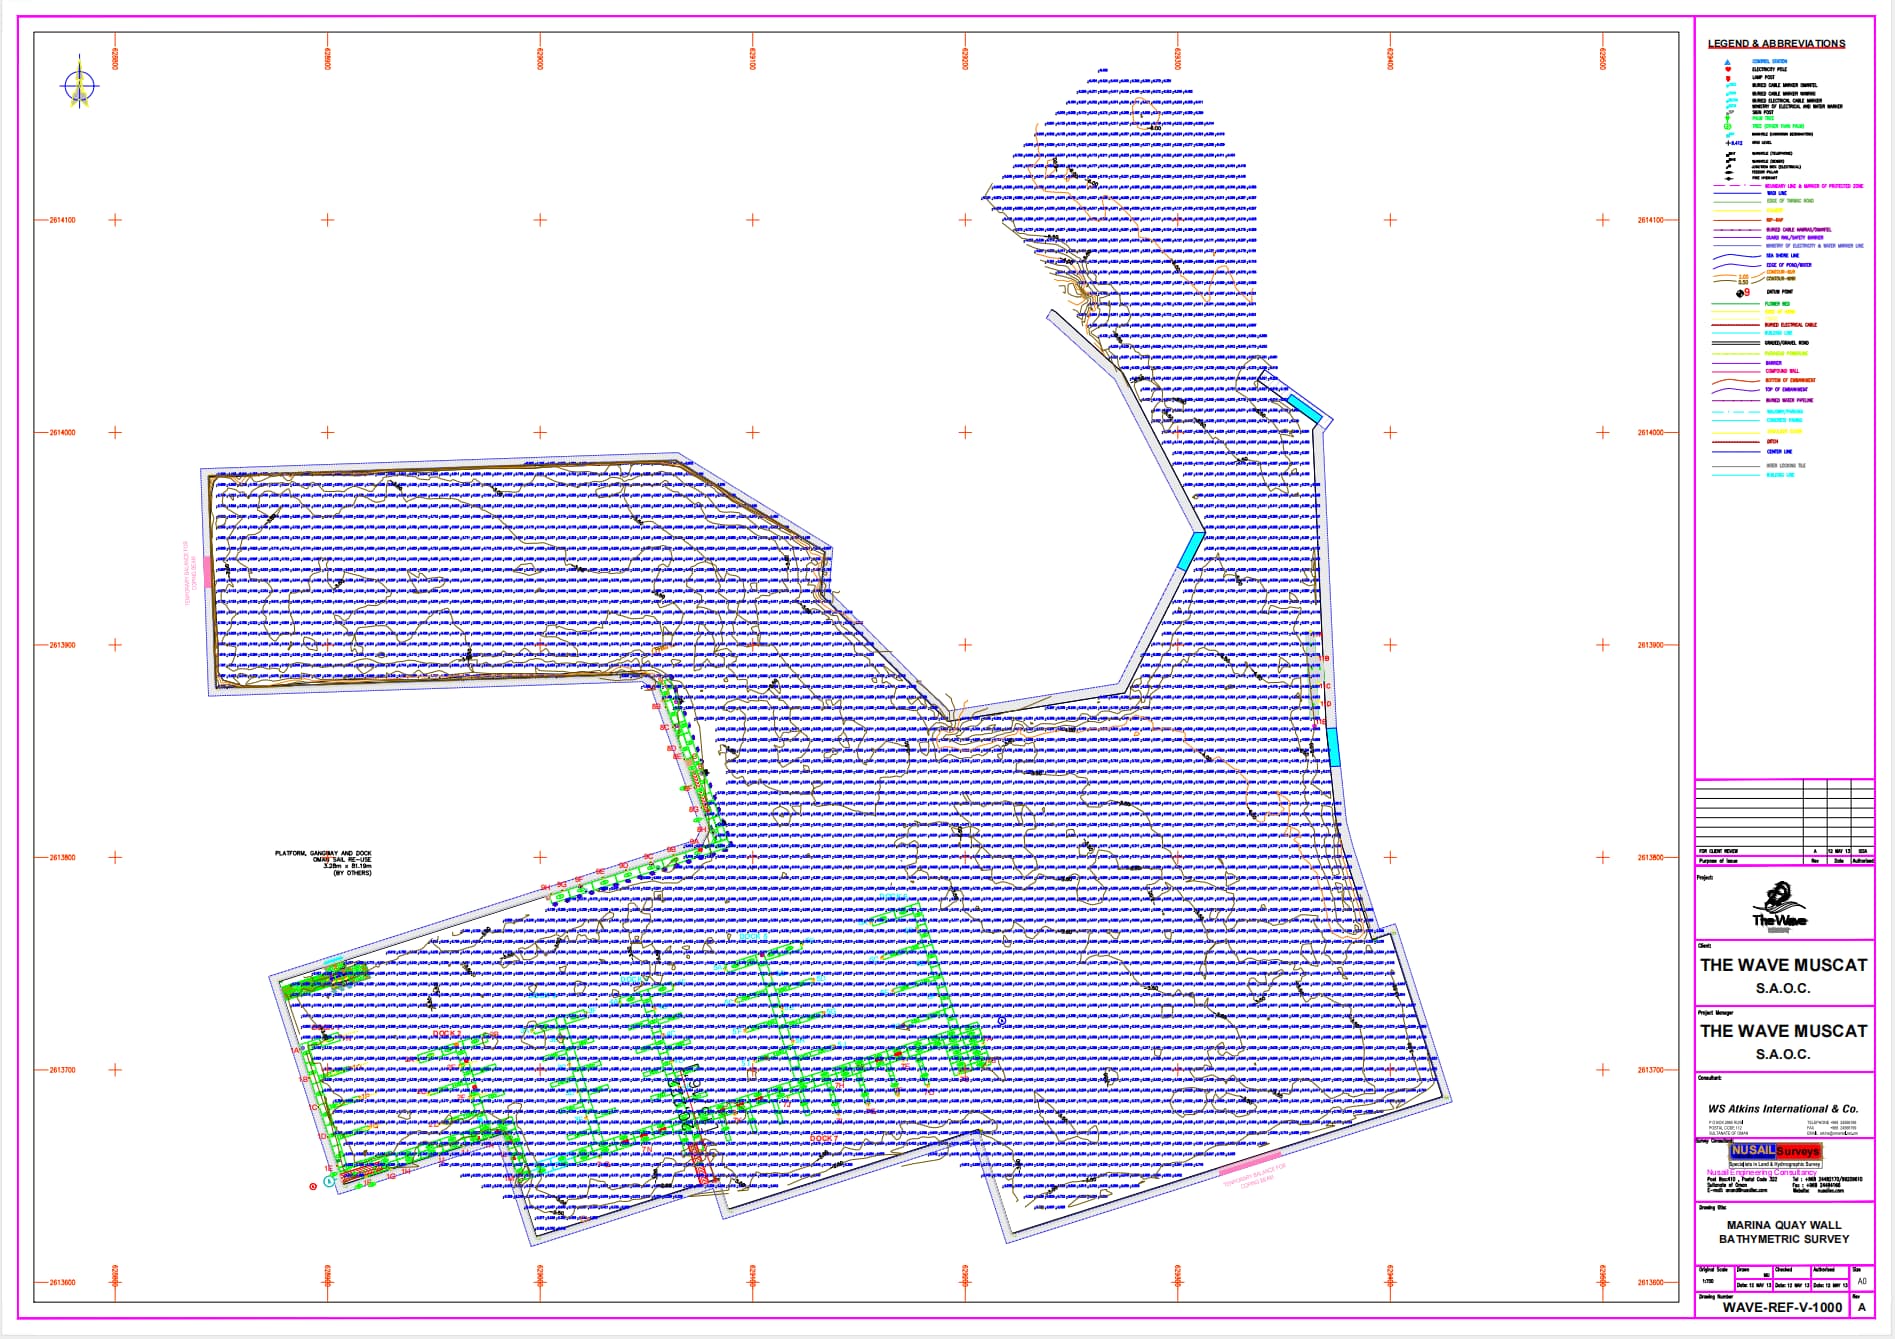
Task: Click the DOCK 7 label on the plan
Action: [x=824, y=1139]
